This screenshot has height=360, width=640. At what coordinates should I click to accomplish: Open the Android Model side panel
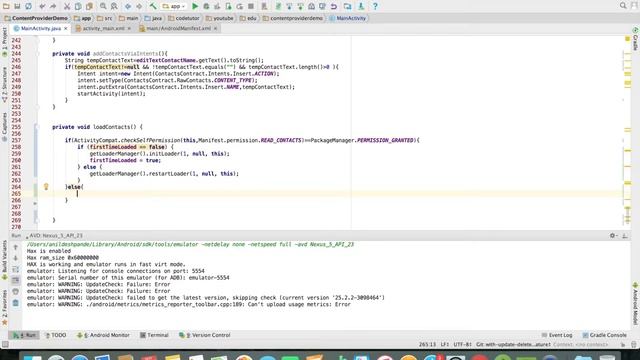click(x=636, y=304)
